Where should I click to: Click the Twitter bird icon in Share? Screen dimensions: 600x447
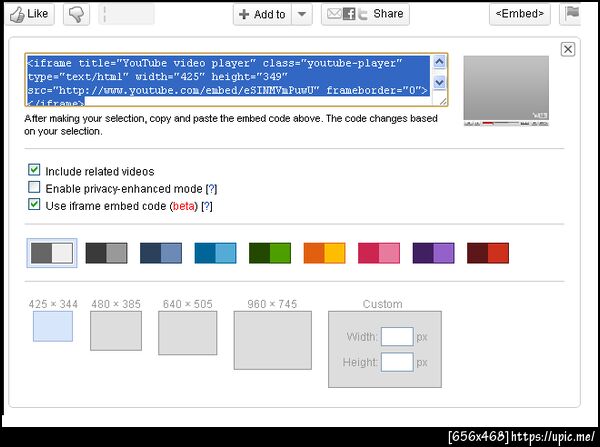tap(363, 14)
